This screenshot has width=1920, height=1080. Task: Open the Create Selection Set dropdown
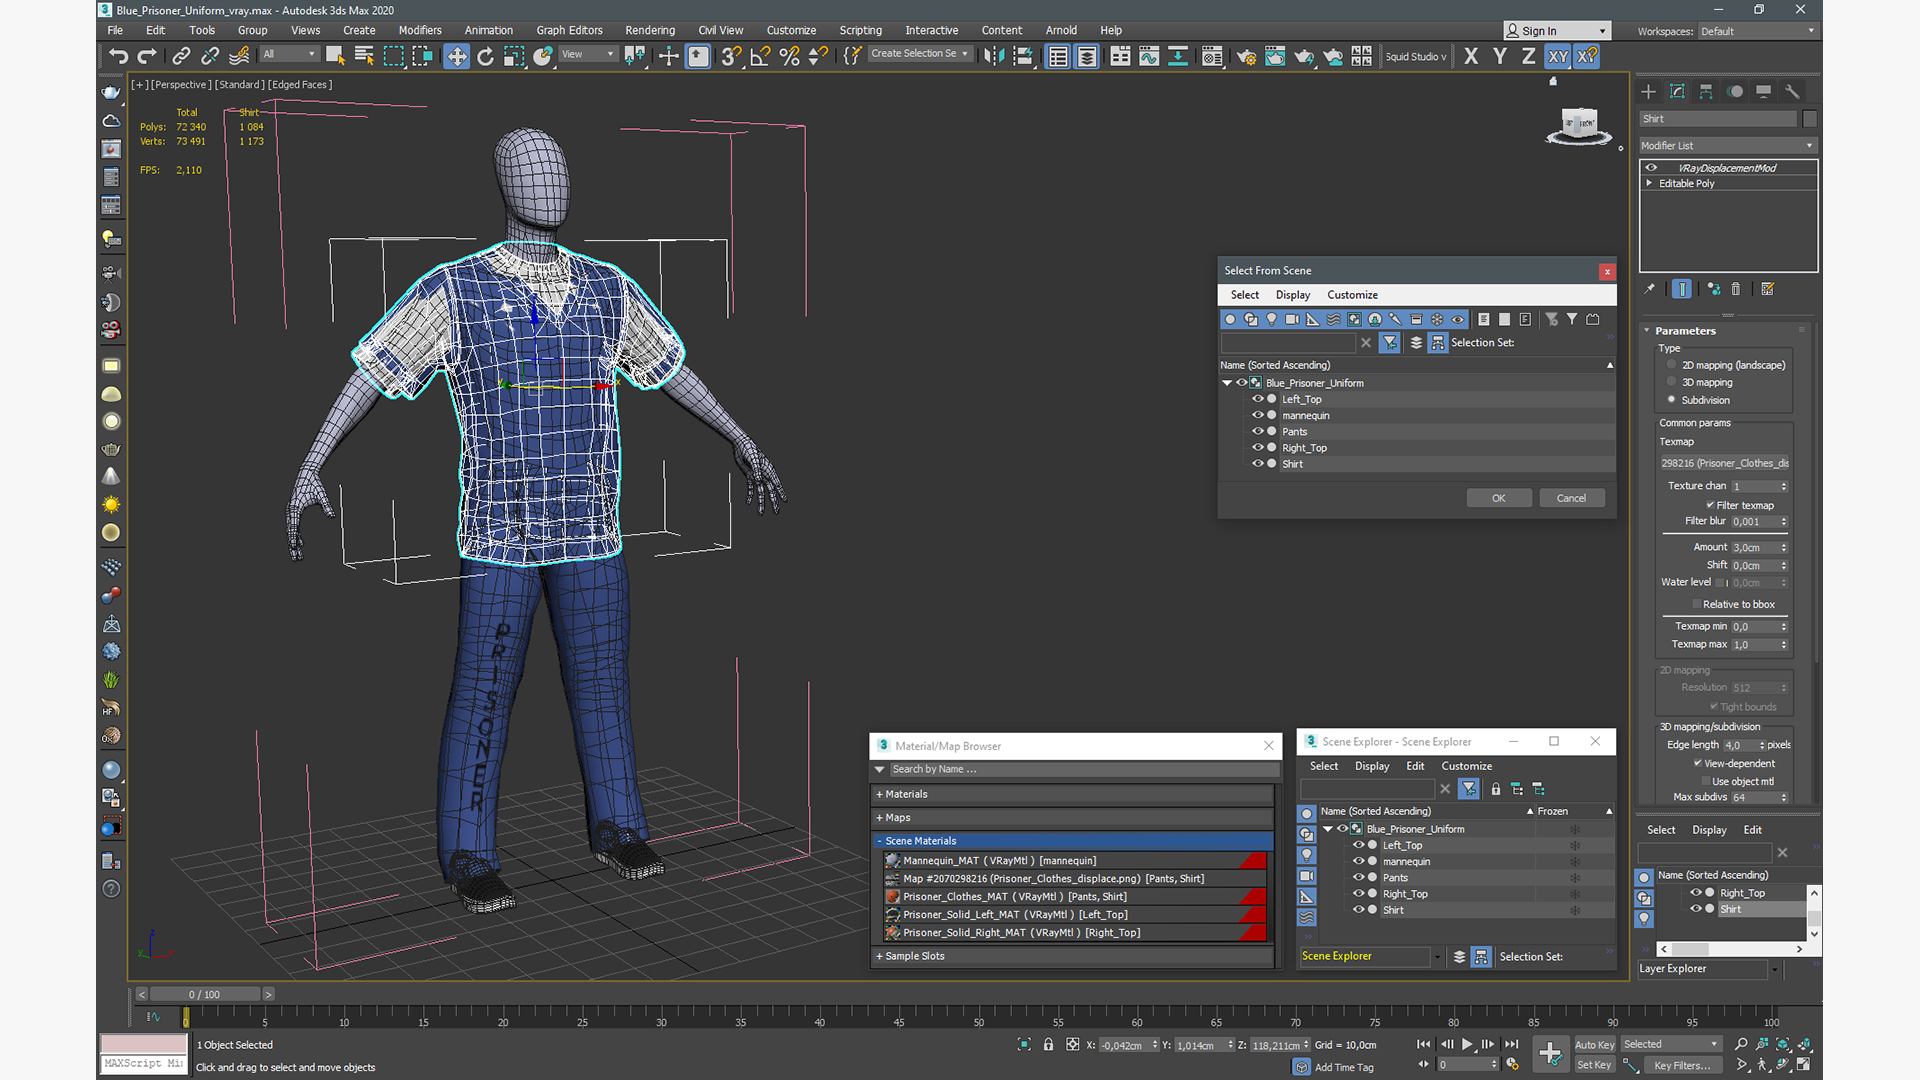pos(919,54)
